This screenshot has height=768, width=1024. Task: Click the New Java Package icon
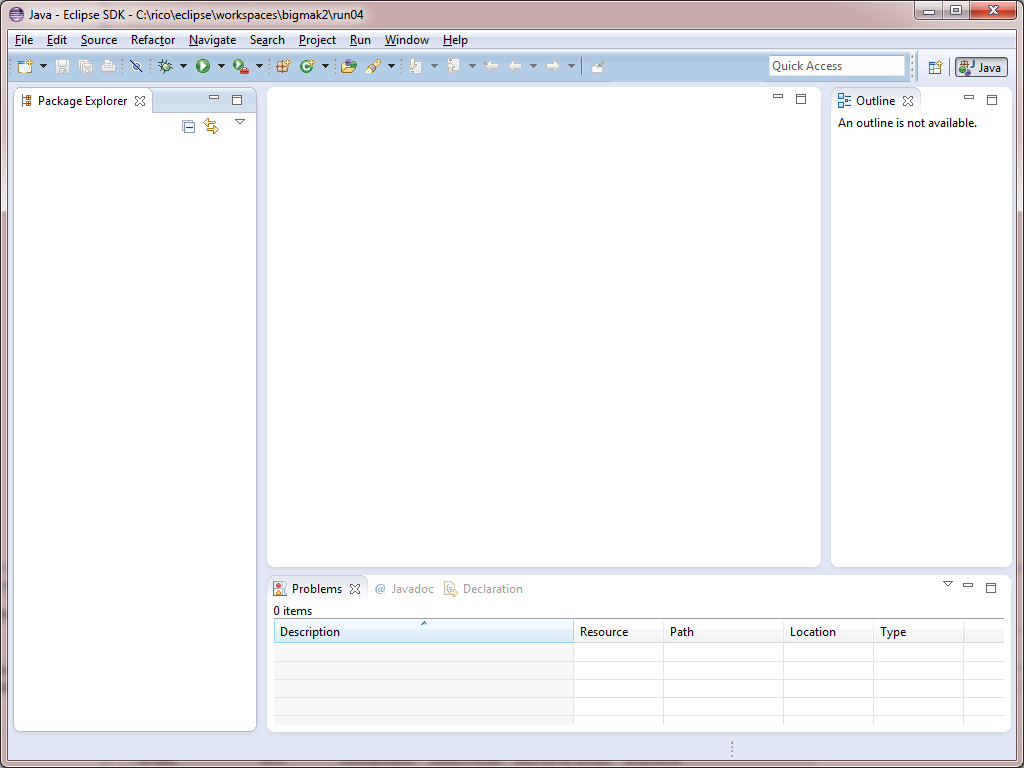pos(283,66)
